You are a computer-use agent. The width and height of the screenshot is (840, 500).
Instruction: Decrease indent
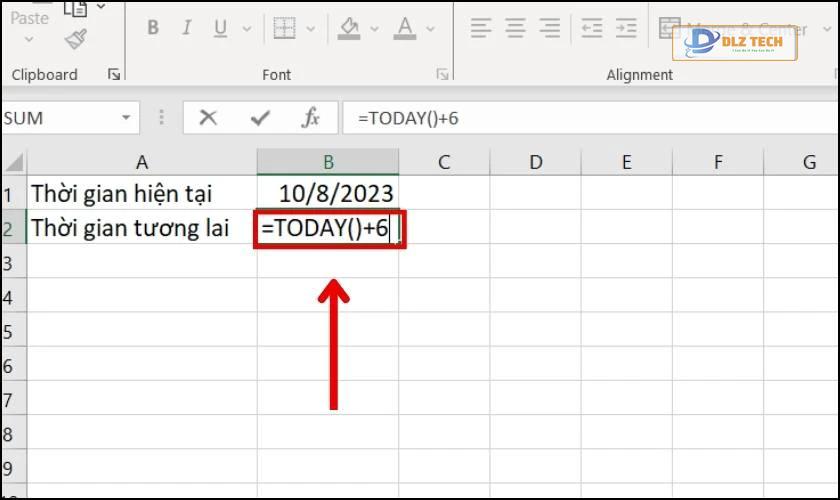pos(592,28)
